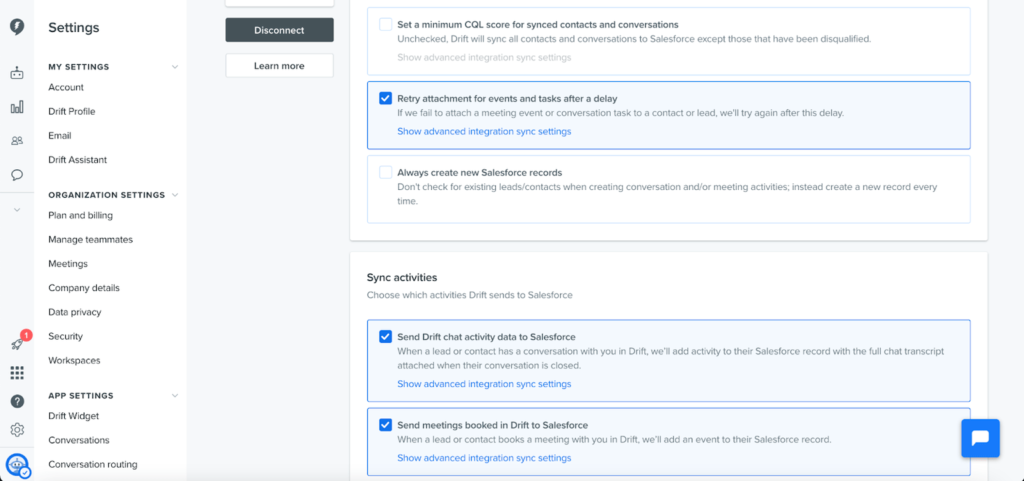Enable minimum CQL score checkbox
1024x481 pixels.
[x=385, y=25]
